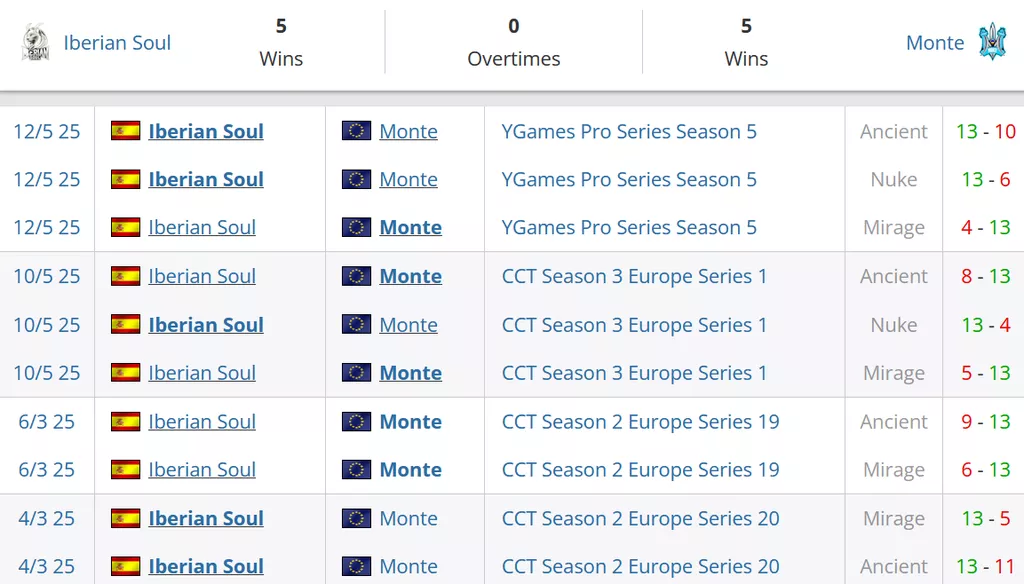Open YGames Pro Series Season 5 Ancient event
This screenshot has height=584, width=1024.
click(x=629, y=131)
